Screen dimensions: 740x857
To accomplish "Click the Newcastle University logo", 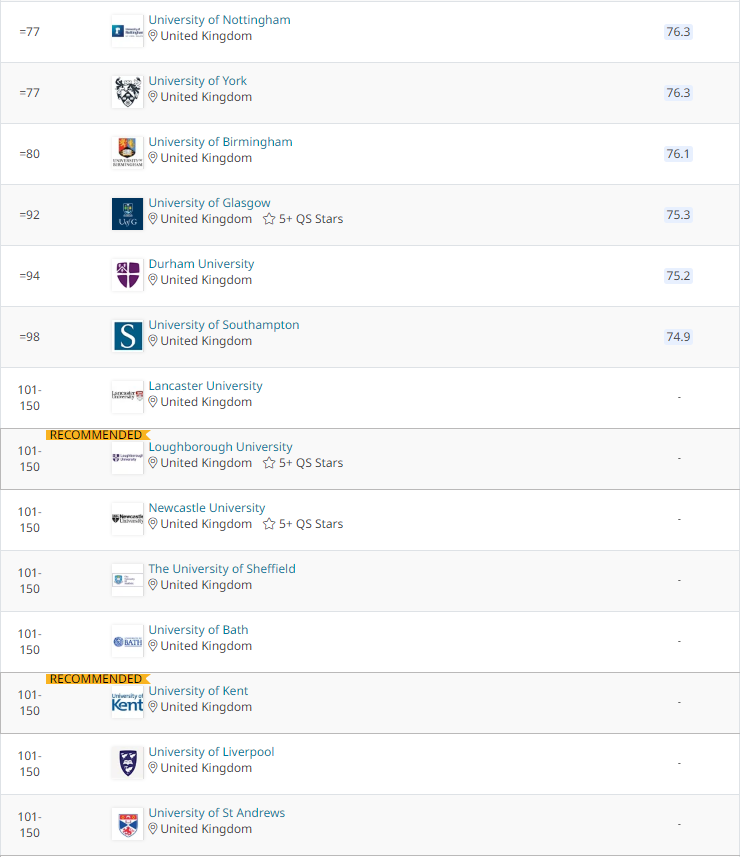I will click(x=127, y=519).
